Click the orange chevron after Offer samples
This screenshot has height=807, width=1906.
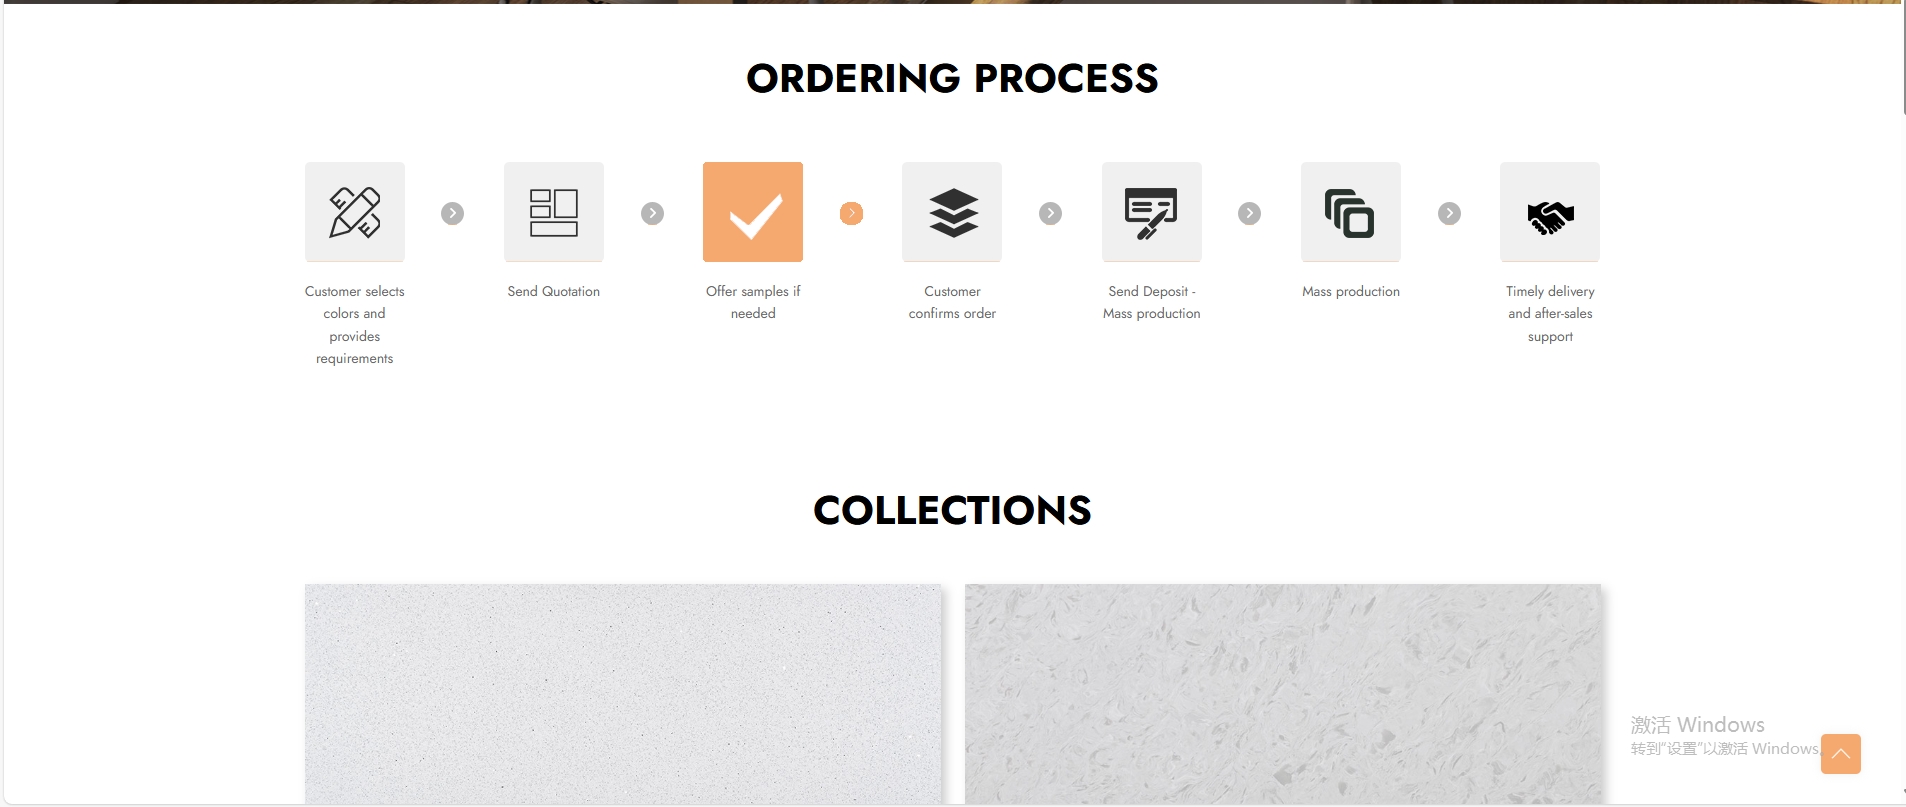[x=851, y=213]
